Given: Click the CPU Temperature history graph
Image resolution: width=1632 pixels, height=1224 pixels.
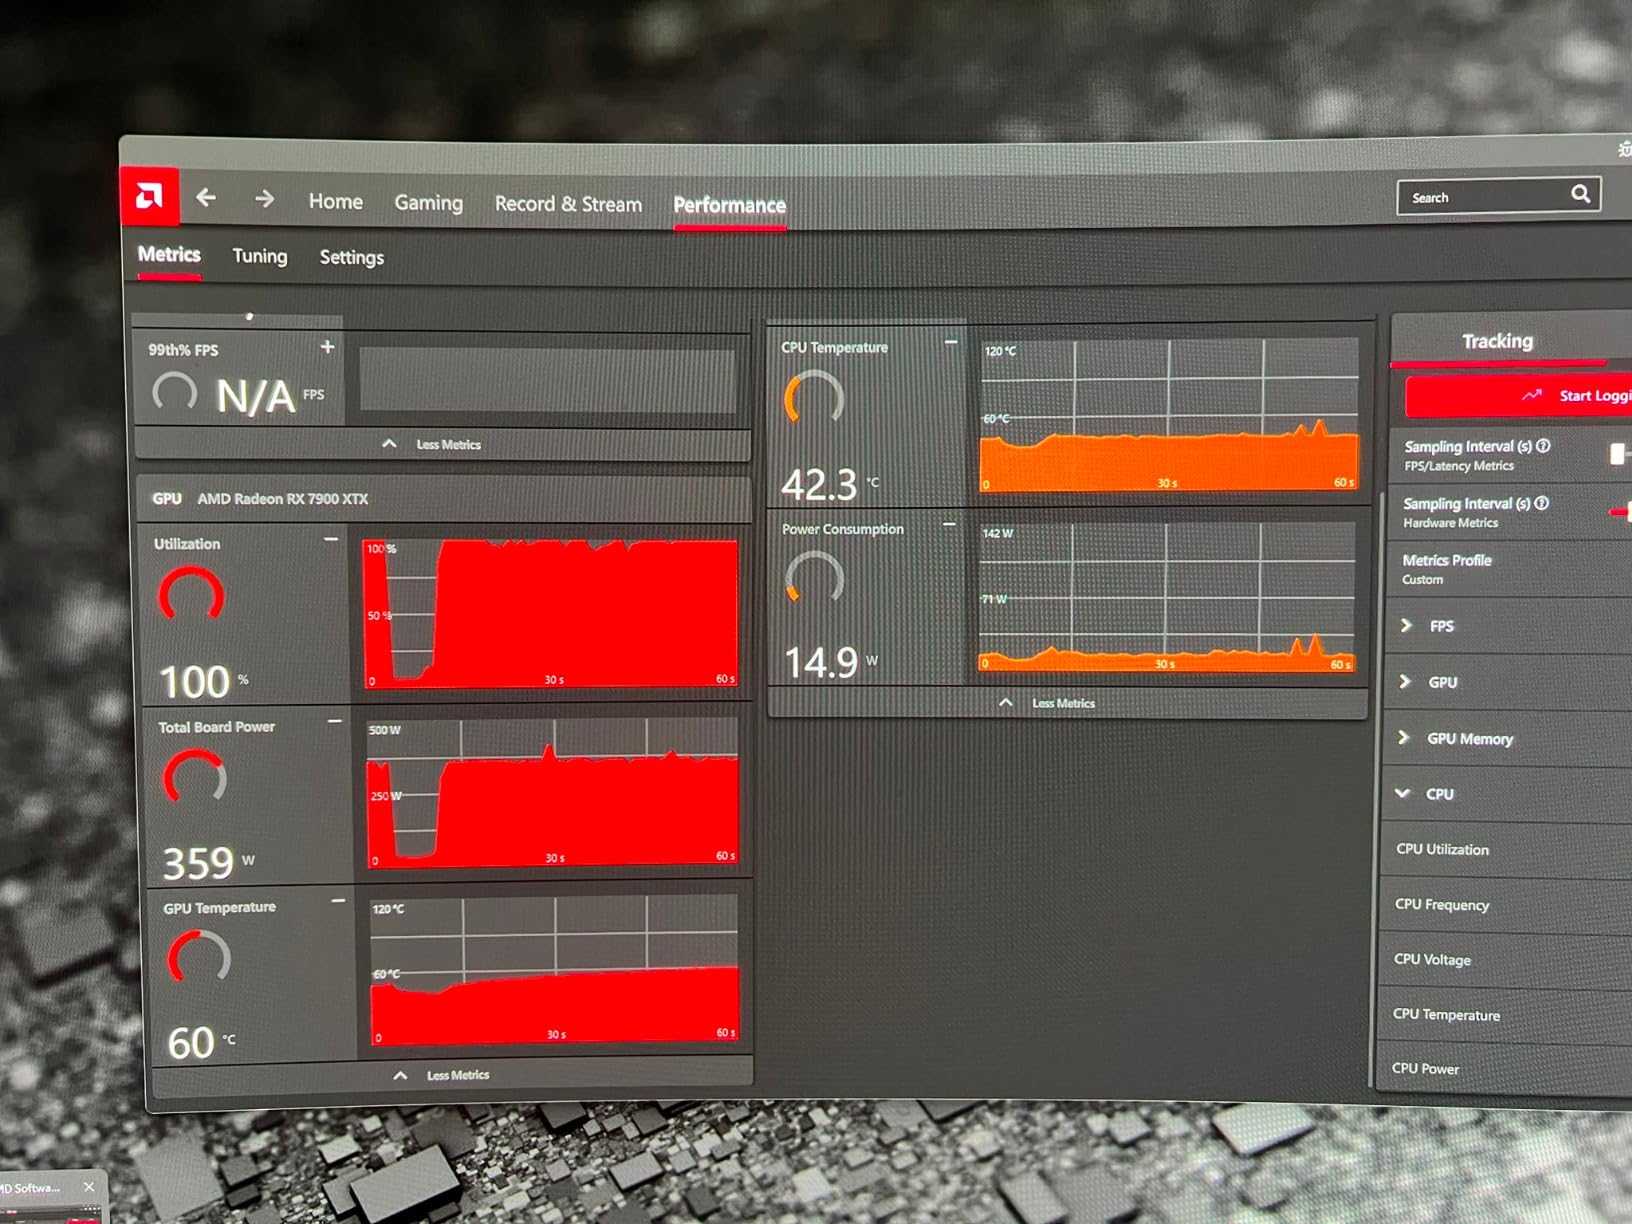Looking at the screenshot, I should 1169,415.
